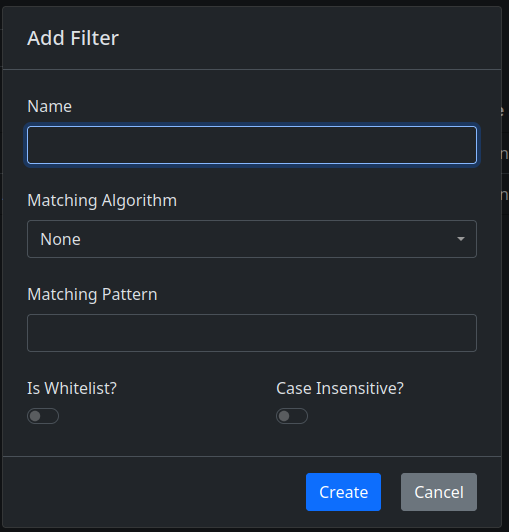509x532 pixels.
Task: Click into the Matching Pattern field
Action: coord(252,333)
